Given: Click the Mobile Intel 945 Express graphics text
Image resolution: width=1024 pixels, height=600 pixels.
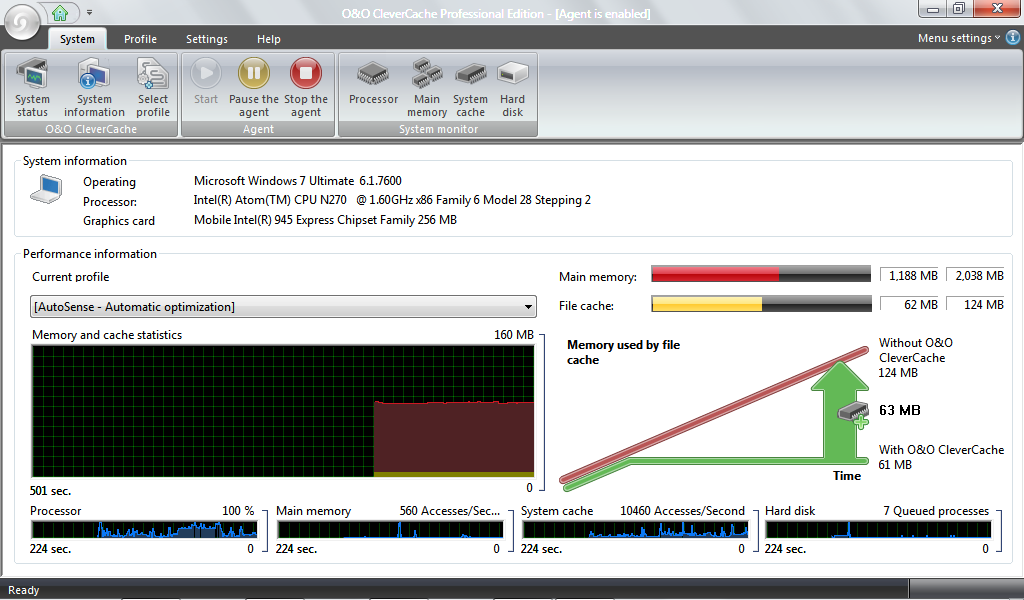Looking at the screenshot, I should tap(325, 220).
